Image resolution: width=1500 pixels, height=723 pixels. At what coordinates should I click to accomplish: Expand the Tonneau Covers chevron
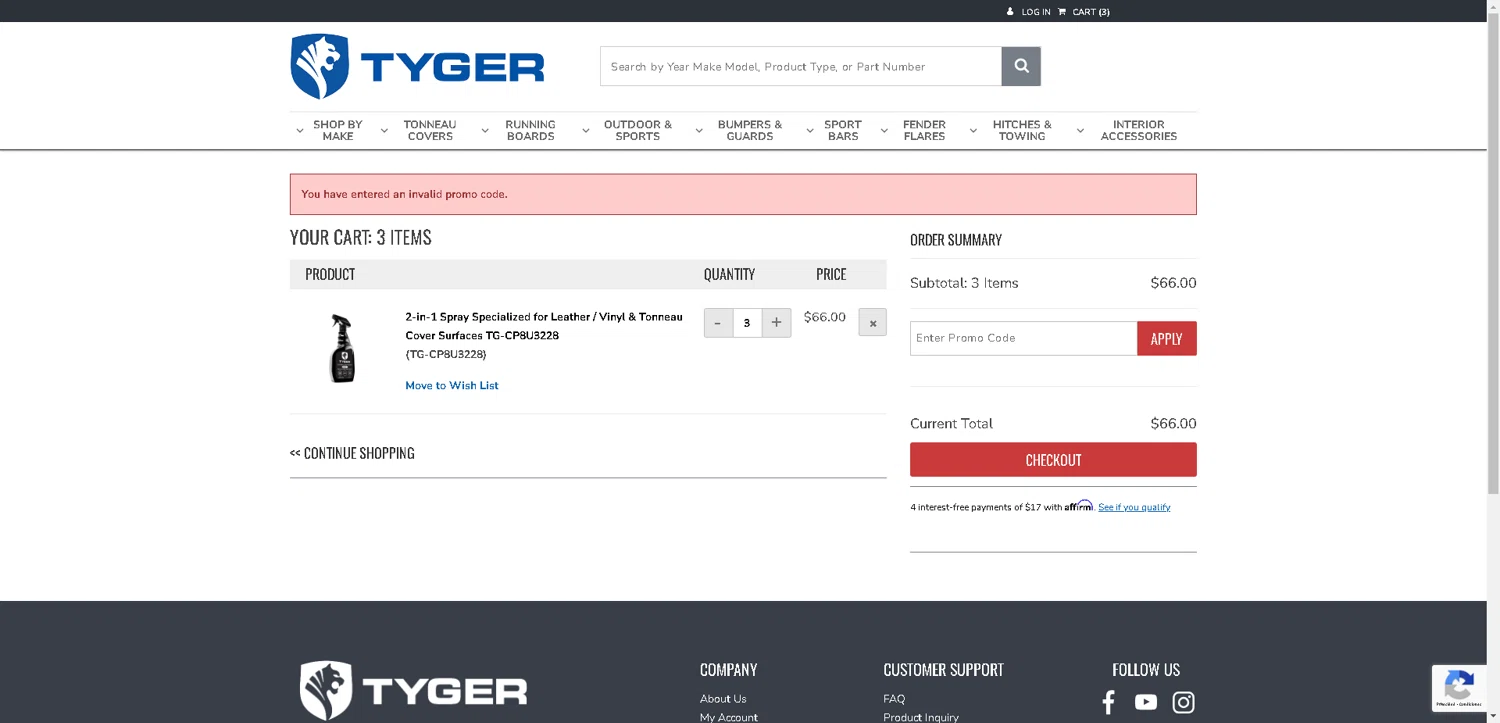(x=384, y=131)
